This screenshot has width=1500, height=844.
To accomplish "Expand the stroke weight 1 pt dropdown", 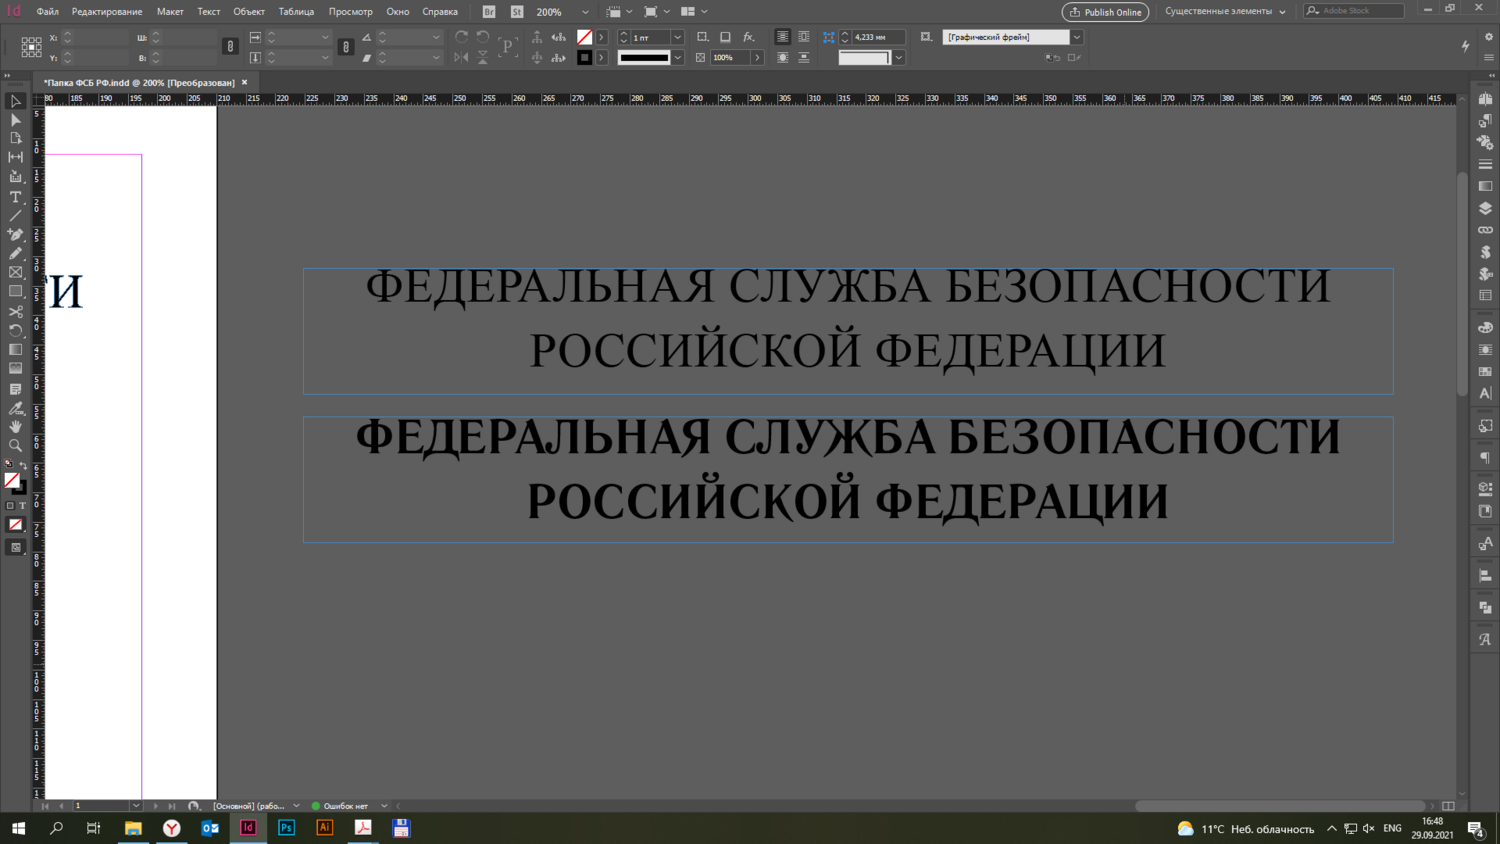I will (x=678, y=37).
